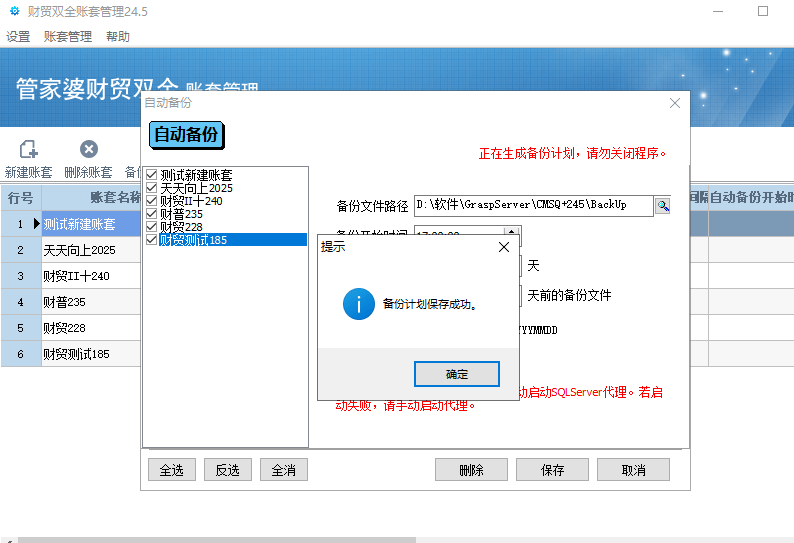Select row 1 测试新建账套 in main table
This screenshot has width=794, height=543.
click(x=91, y=224)
